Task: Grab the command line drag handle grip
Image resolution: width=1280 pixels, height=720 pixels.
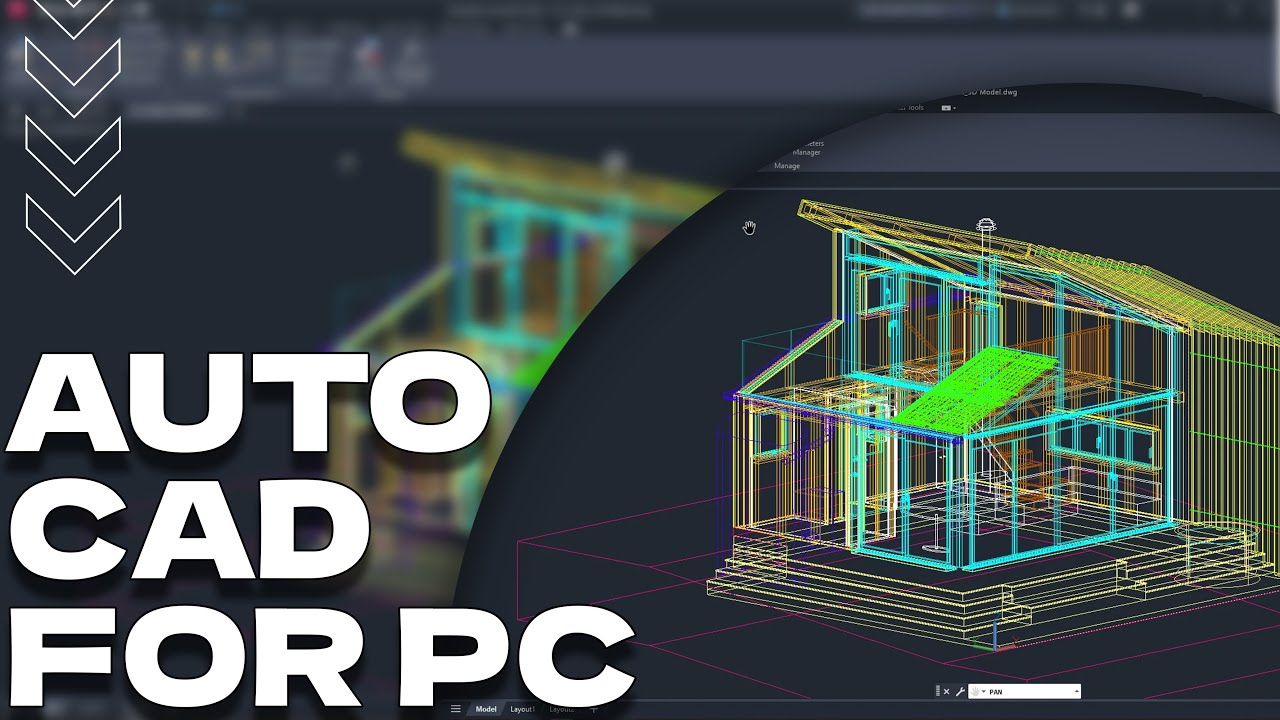Action: [x=938, y=691]
